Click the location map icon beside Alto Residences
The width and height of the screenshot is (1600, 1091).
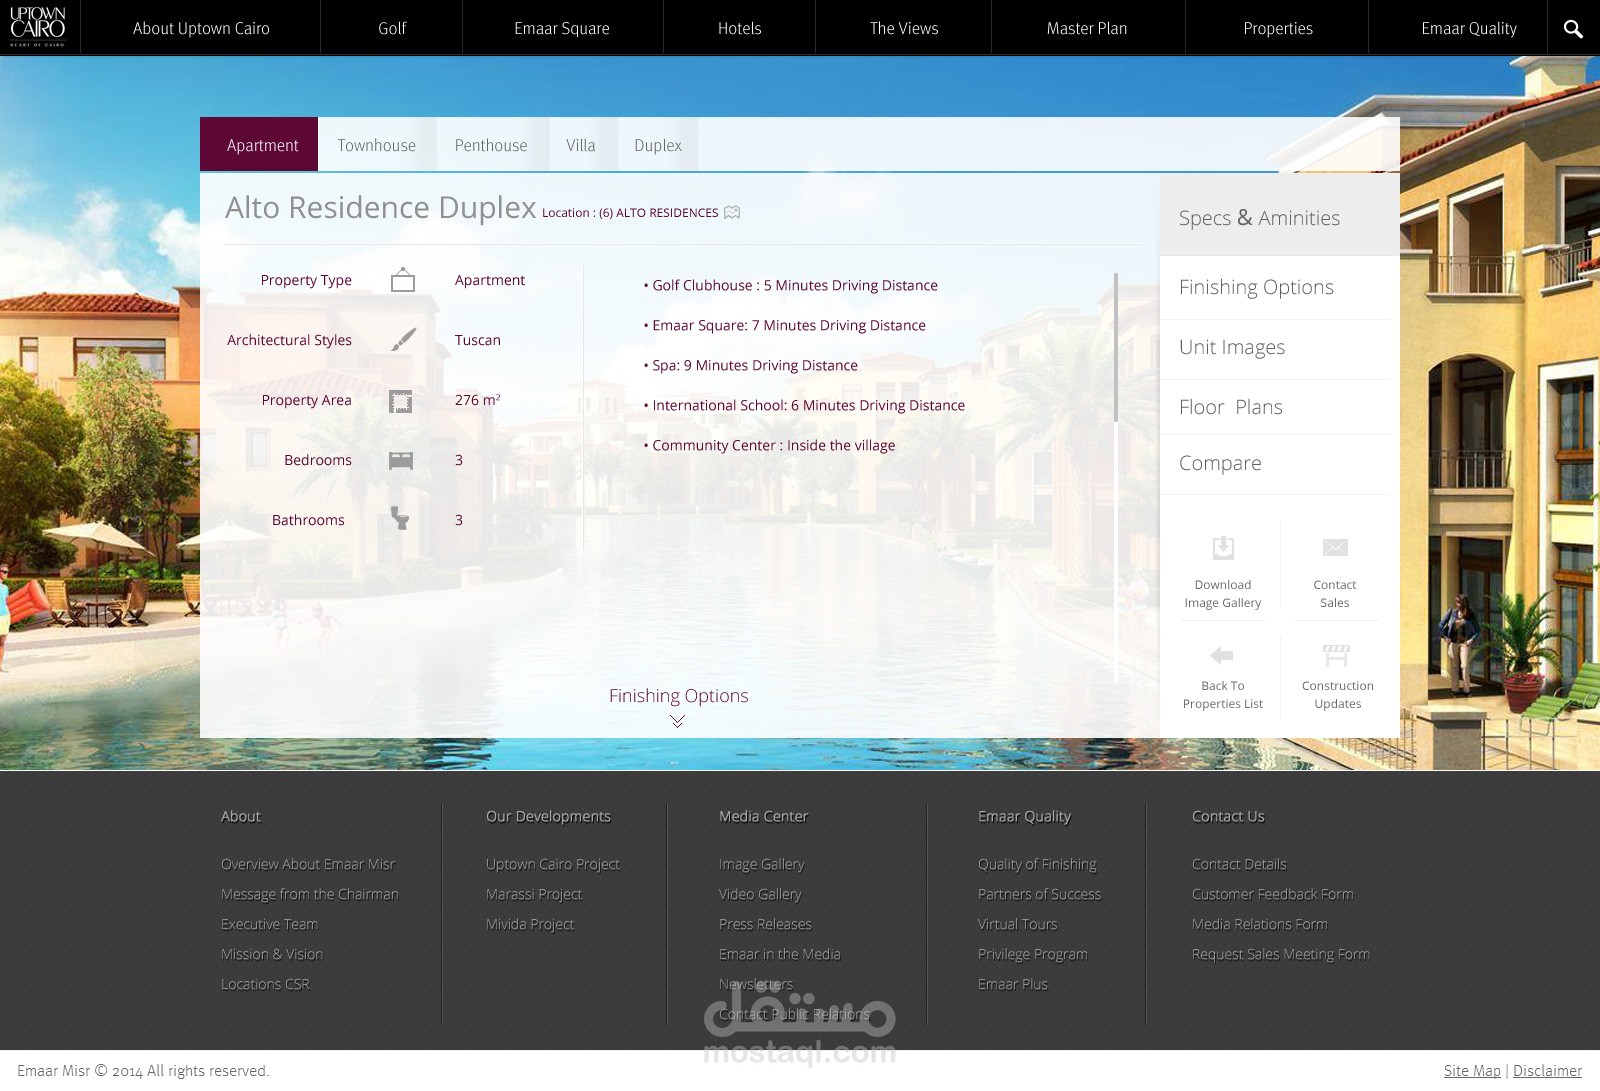coord(732,212)
